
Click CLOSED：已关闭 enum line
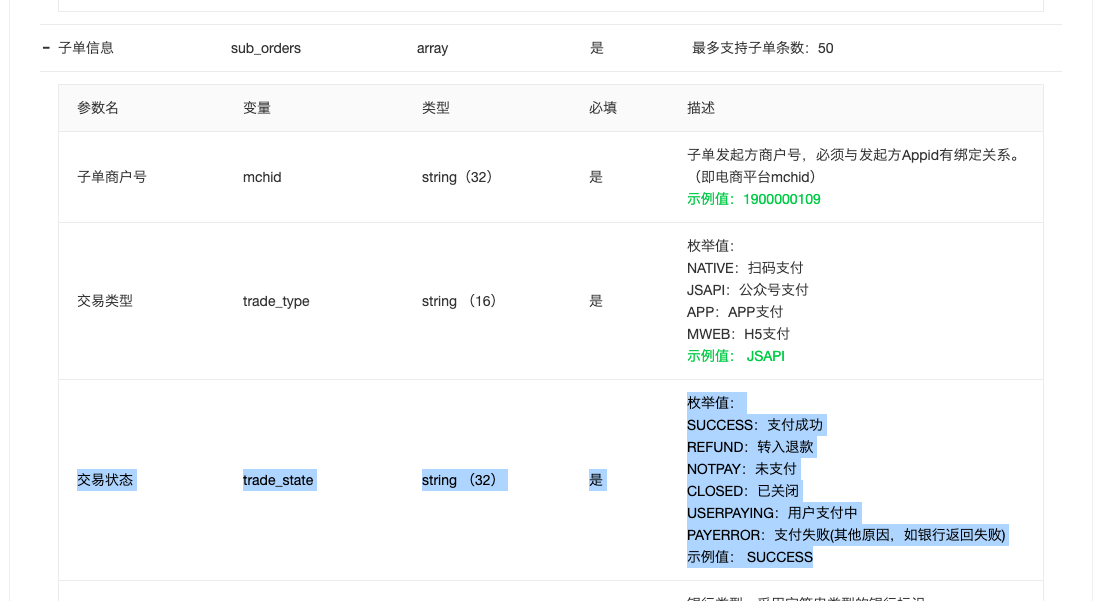743,491
